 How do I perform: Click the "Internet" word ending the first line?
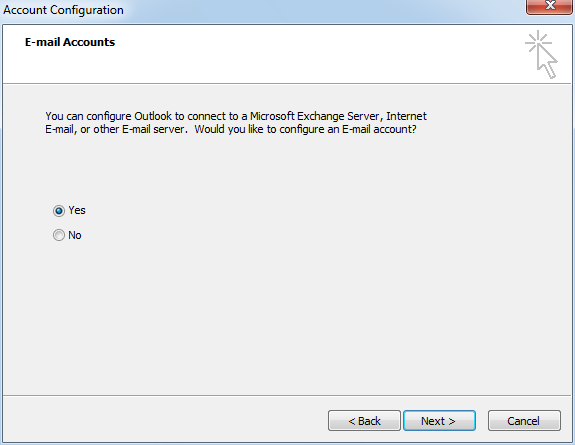click(x=406, y=116)
